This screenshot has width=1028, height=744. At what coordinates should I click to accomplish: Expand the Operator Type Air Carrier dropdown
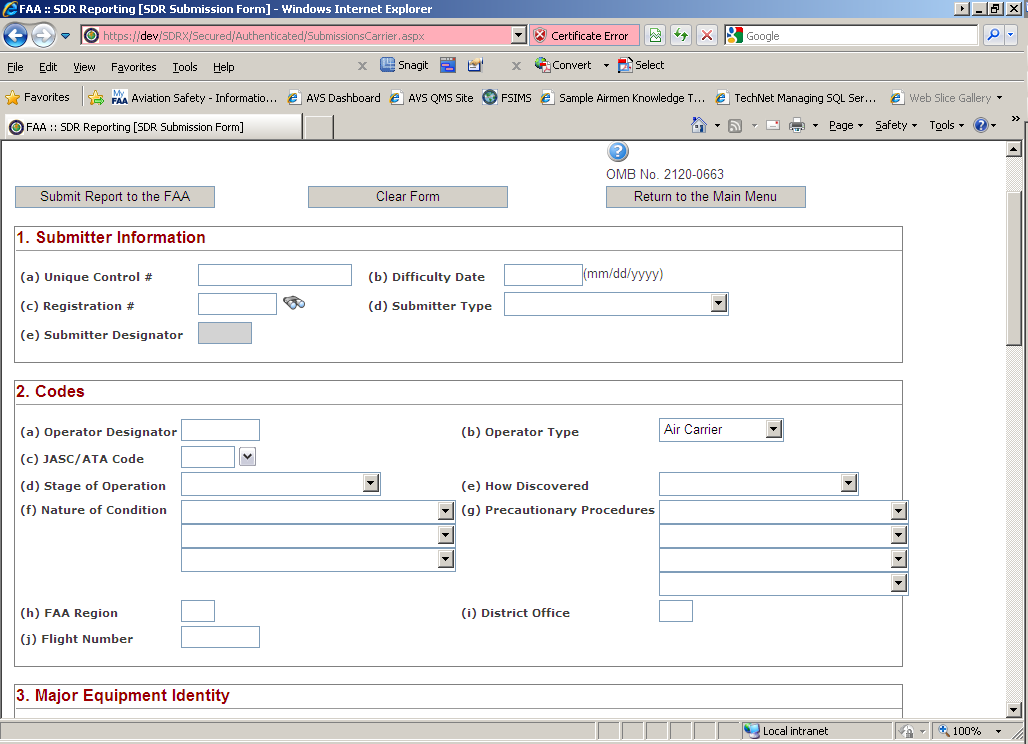[773, 430]
